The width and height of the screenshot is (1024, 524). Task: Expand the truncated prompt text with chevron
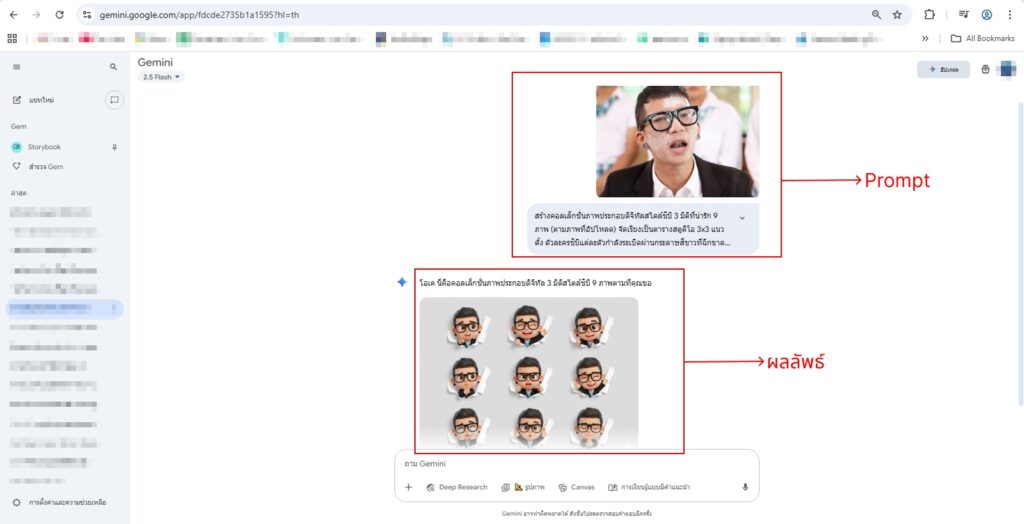(x=741, y=218)
